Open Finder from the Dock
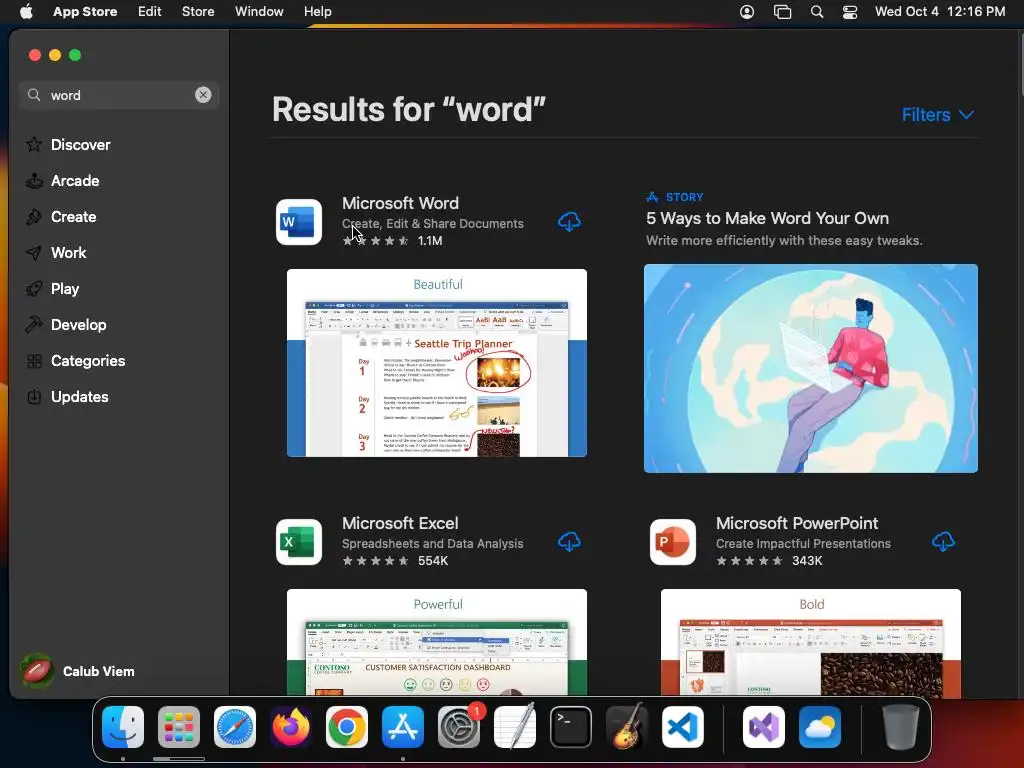The width and height of the screenshot is (1024, 768). coord(123,727)
